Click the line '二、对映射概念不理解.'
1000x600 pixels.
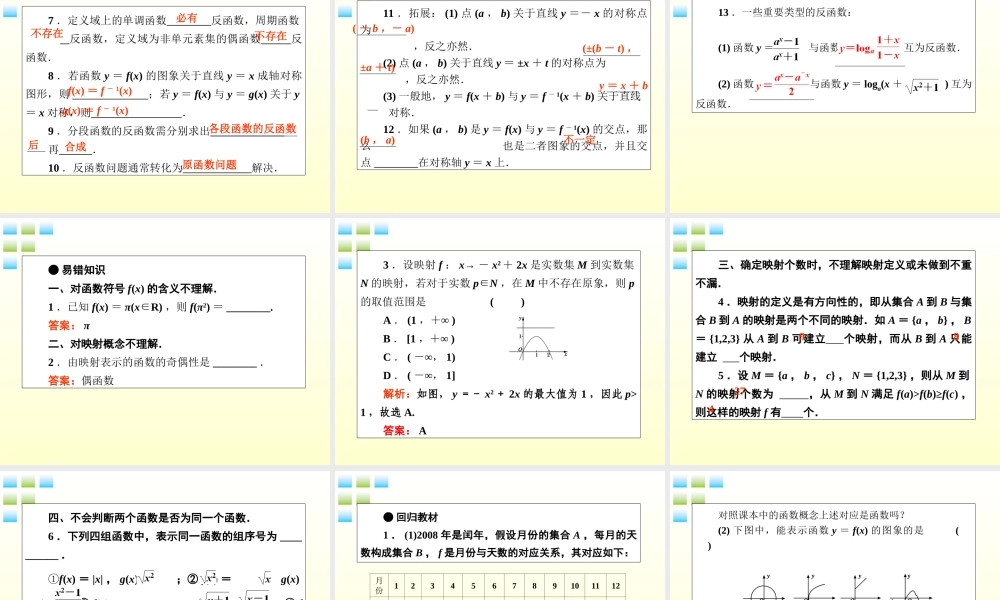(105, 344)
